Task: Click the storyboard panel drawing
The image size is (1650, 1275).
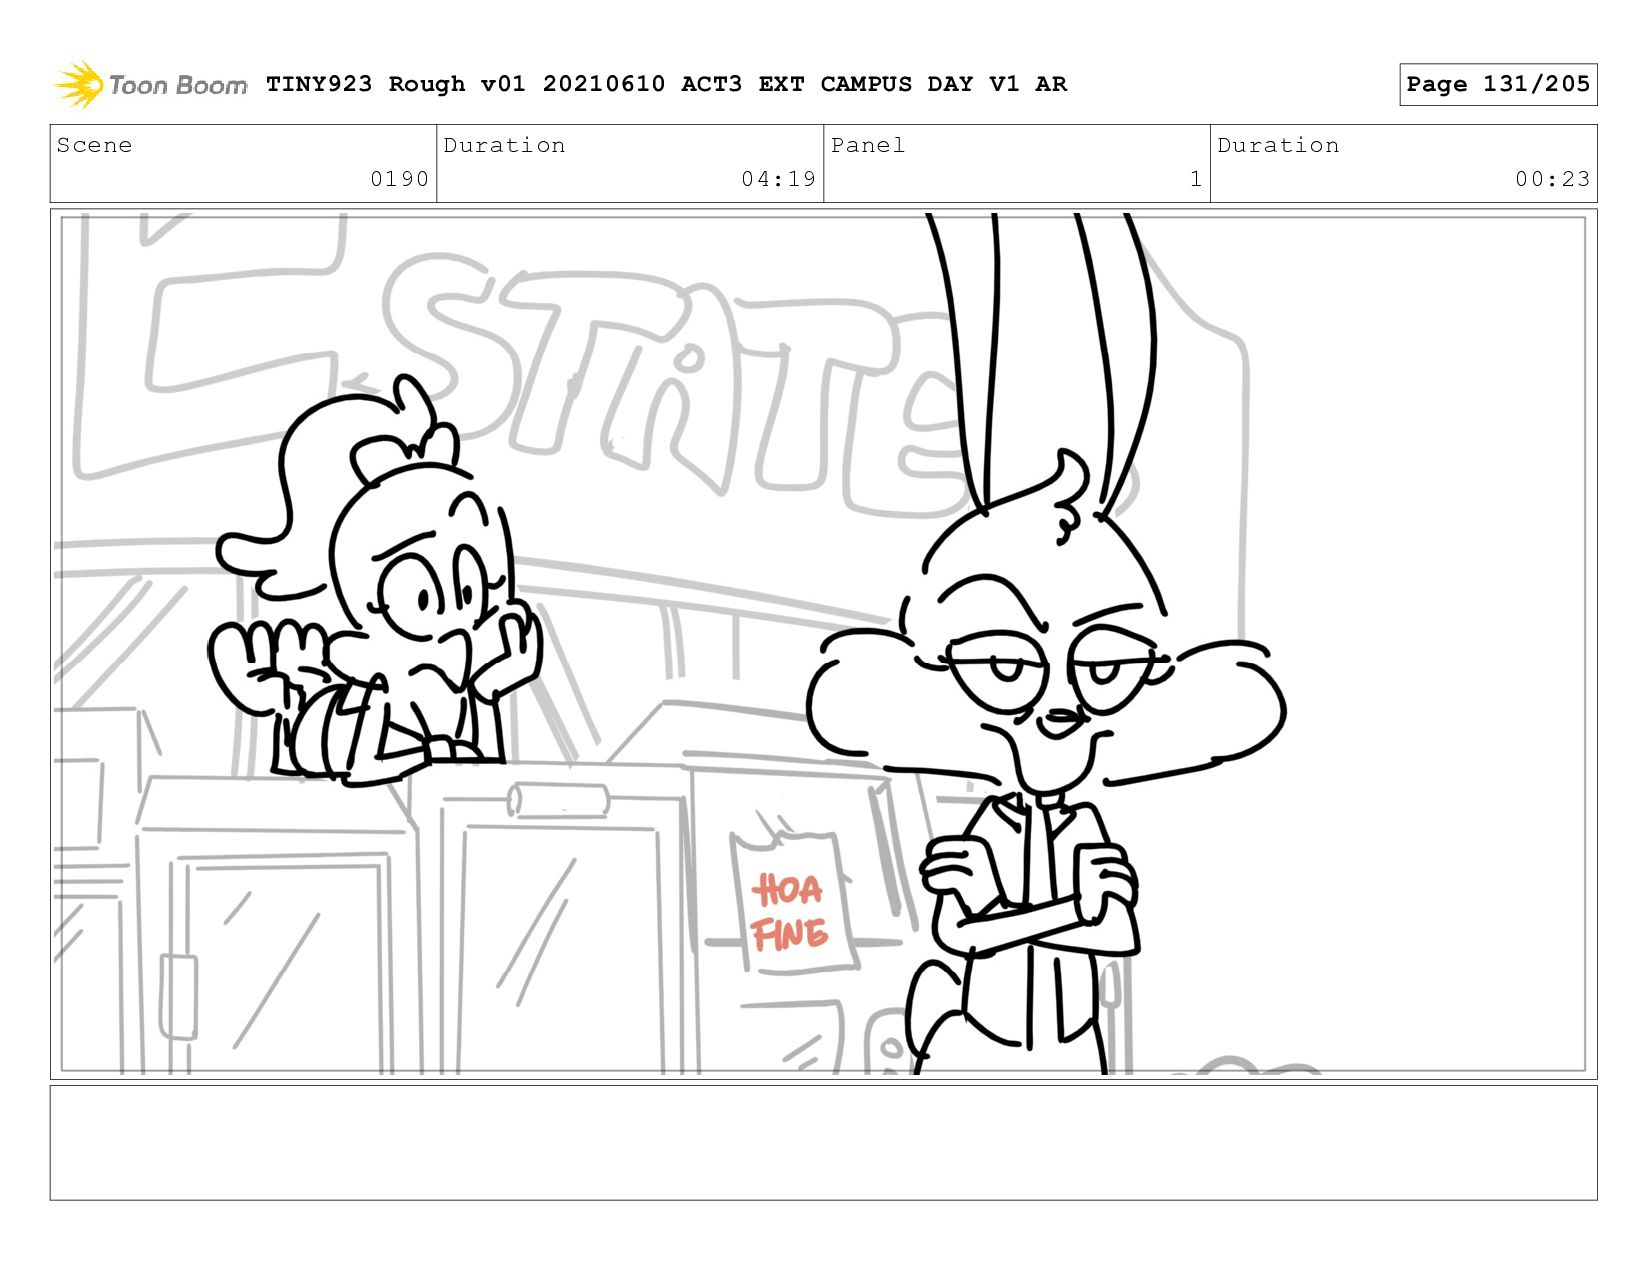Action: [x=823, y=643]
